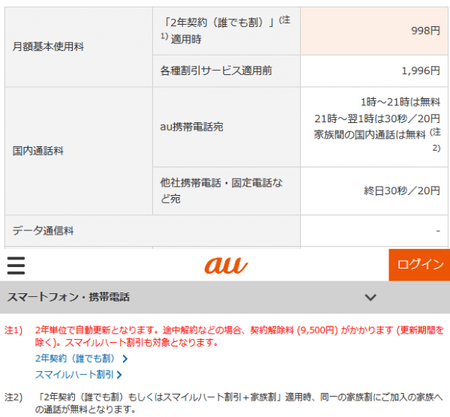Screen dimensions: 450x417
Task: Click the 「2年契約（誰でも割）」適用時 cell
Action: tap(226, 31)
